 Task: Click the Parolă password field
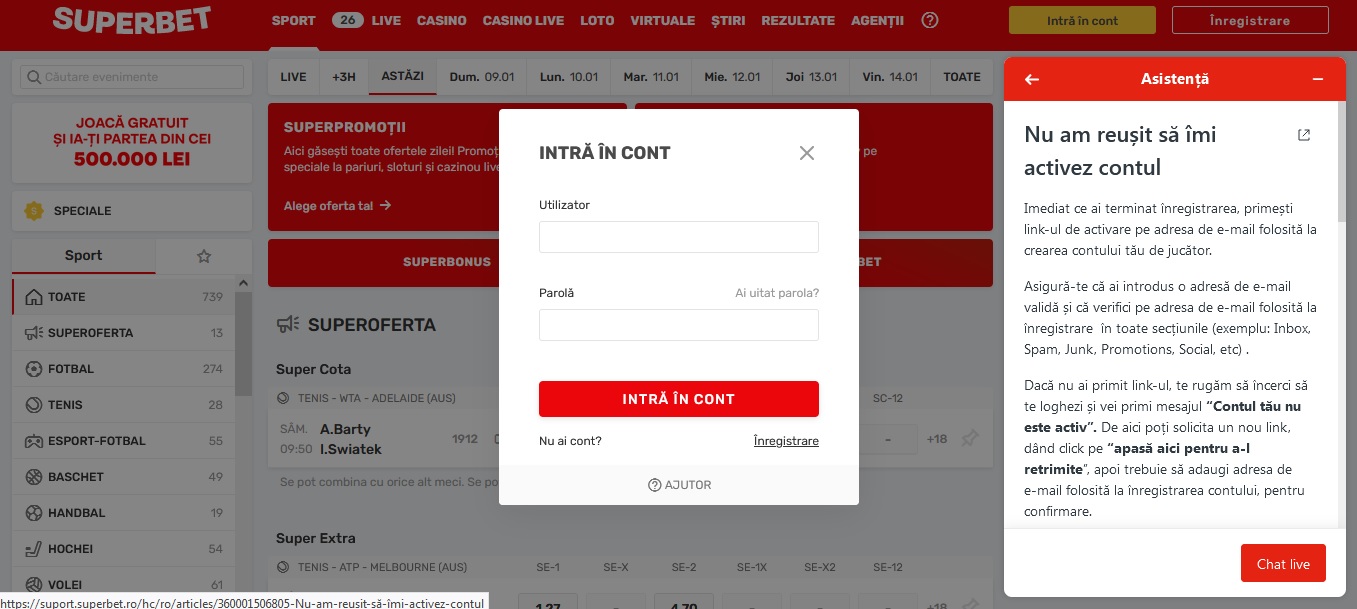[x=679, y=325]
